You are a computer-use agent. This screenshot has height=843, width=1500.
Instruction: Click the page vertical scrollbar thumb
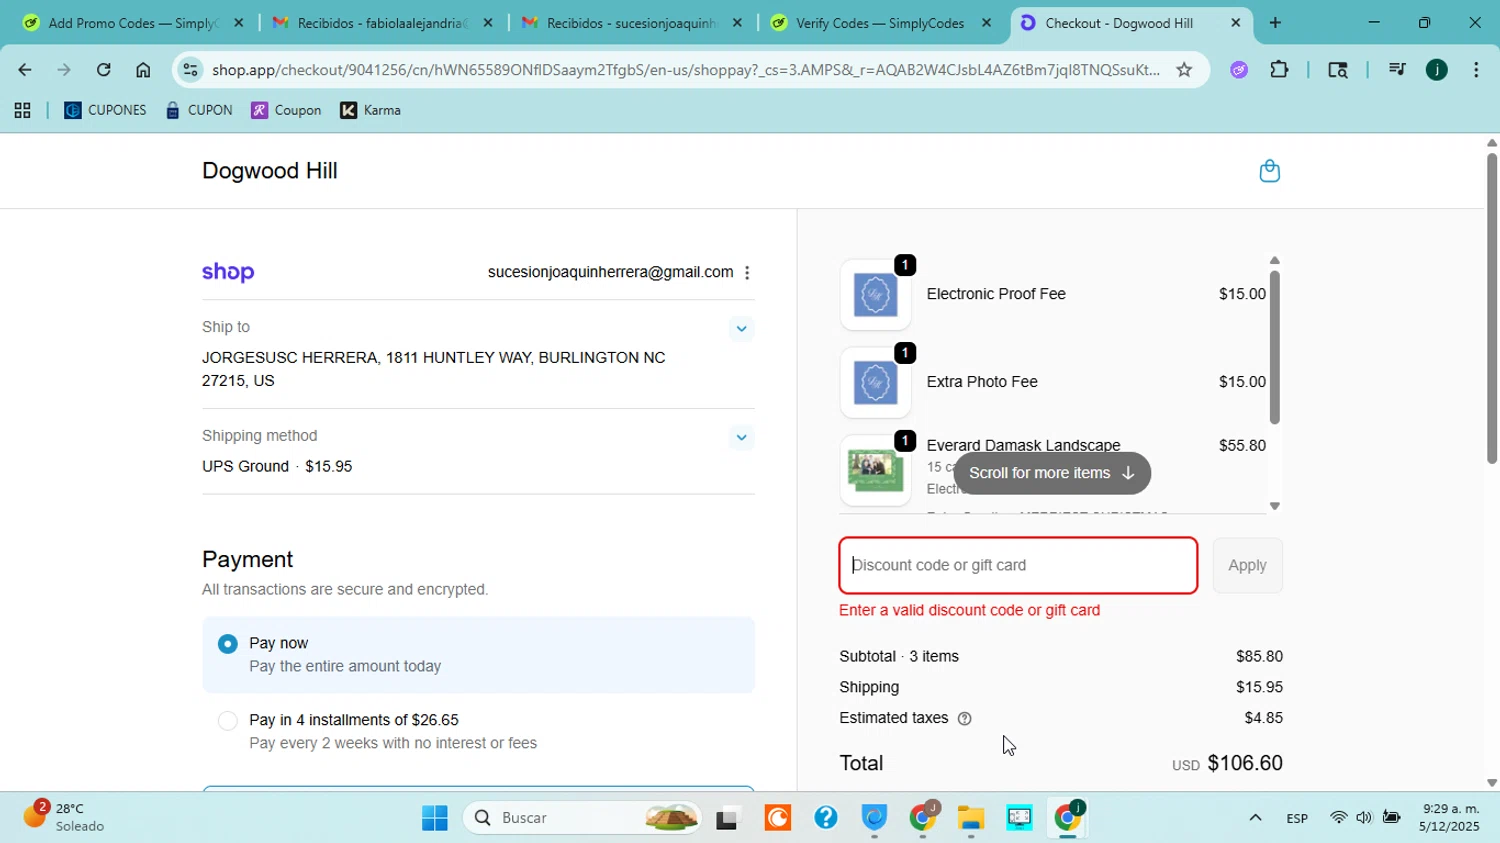coord(1492,308)
